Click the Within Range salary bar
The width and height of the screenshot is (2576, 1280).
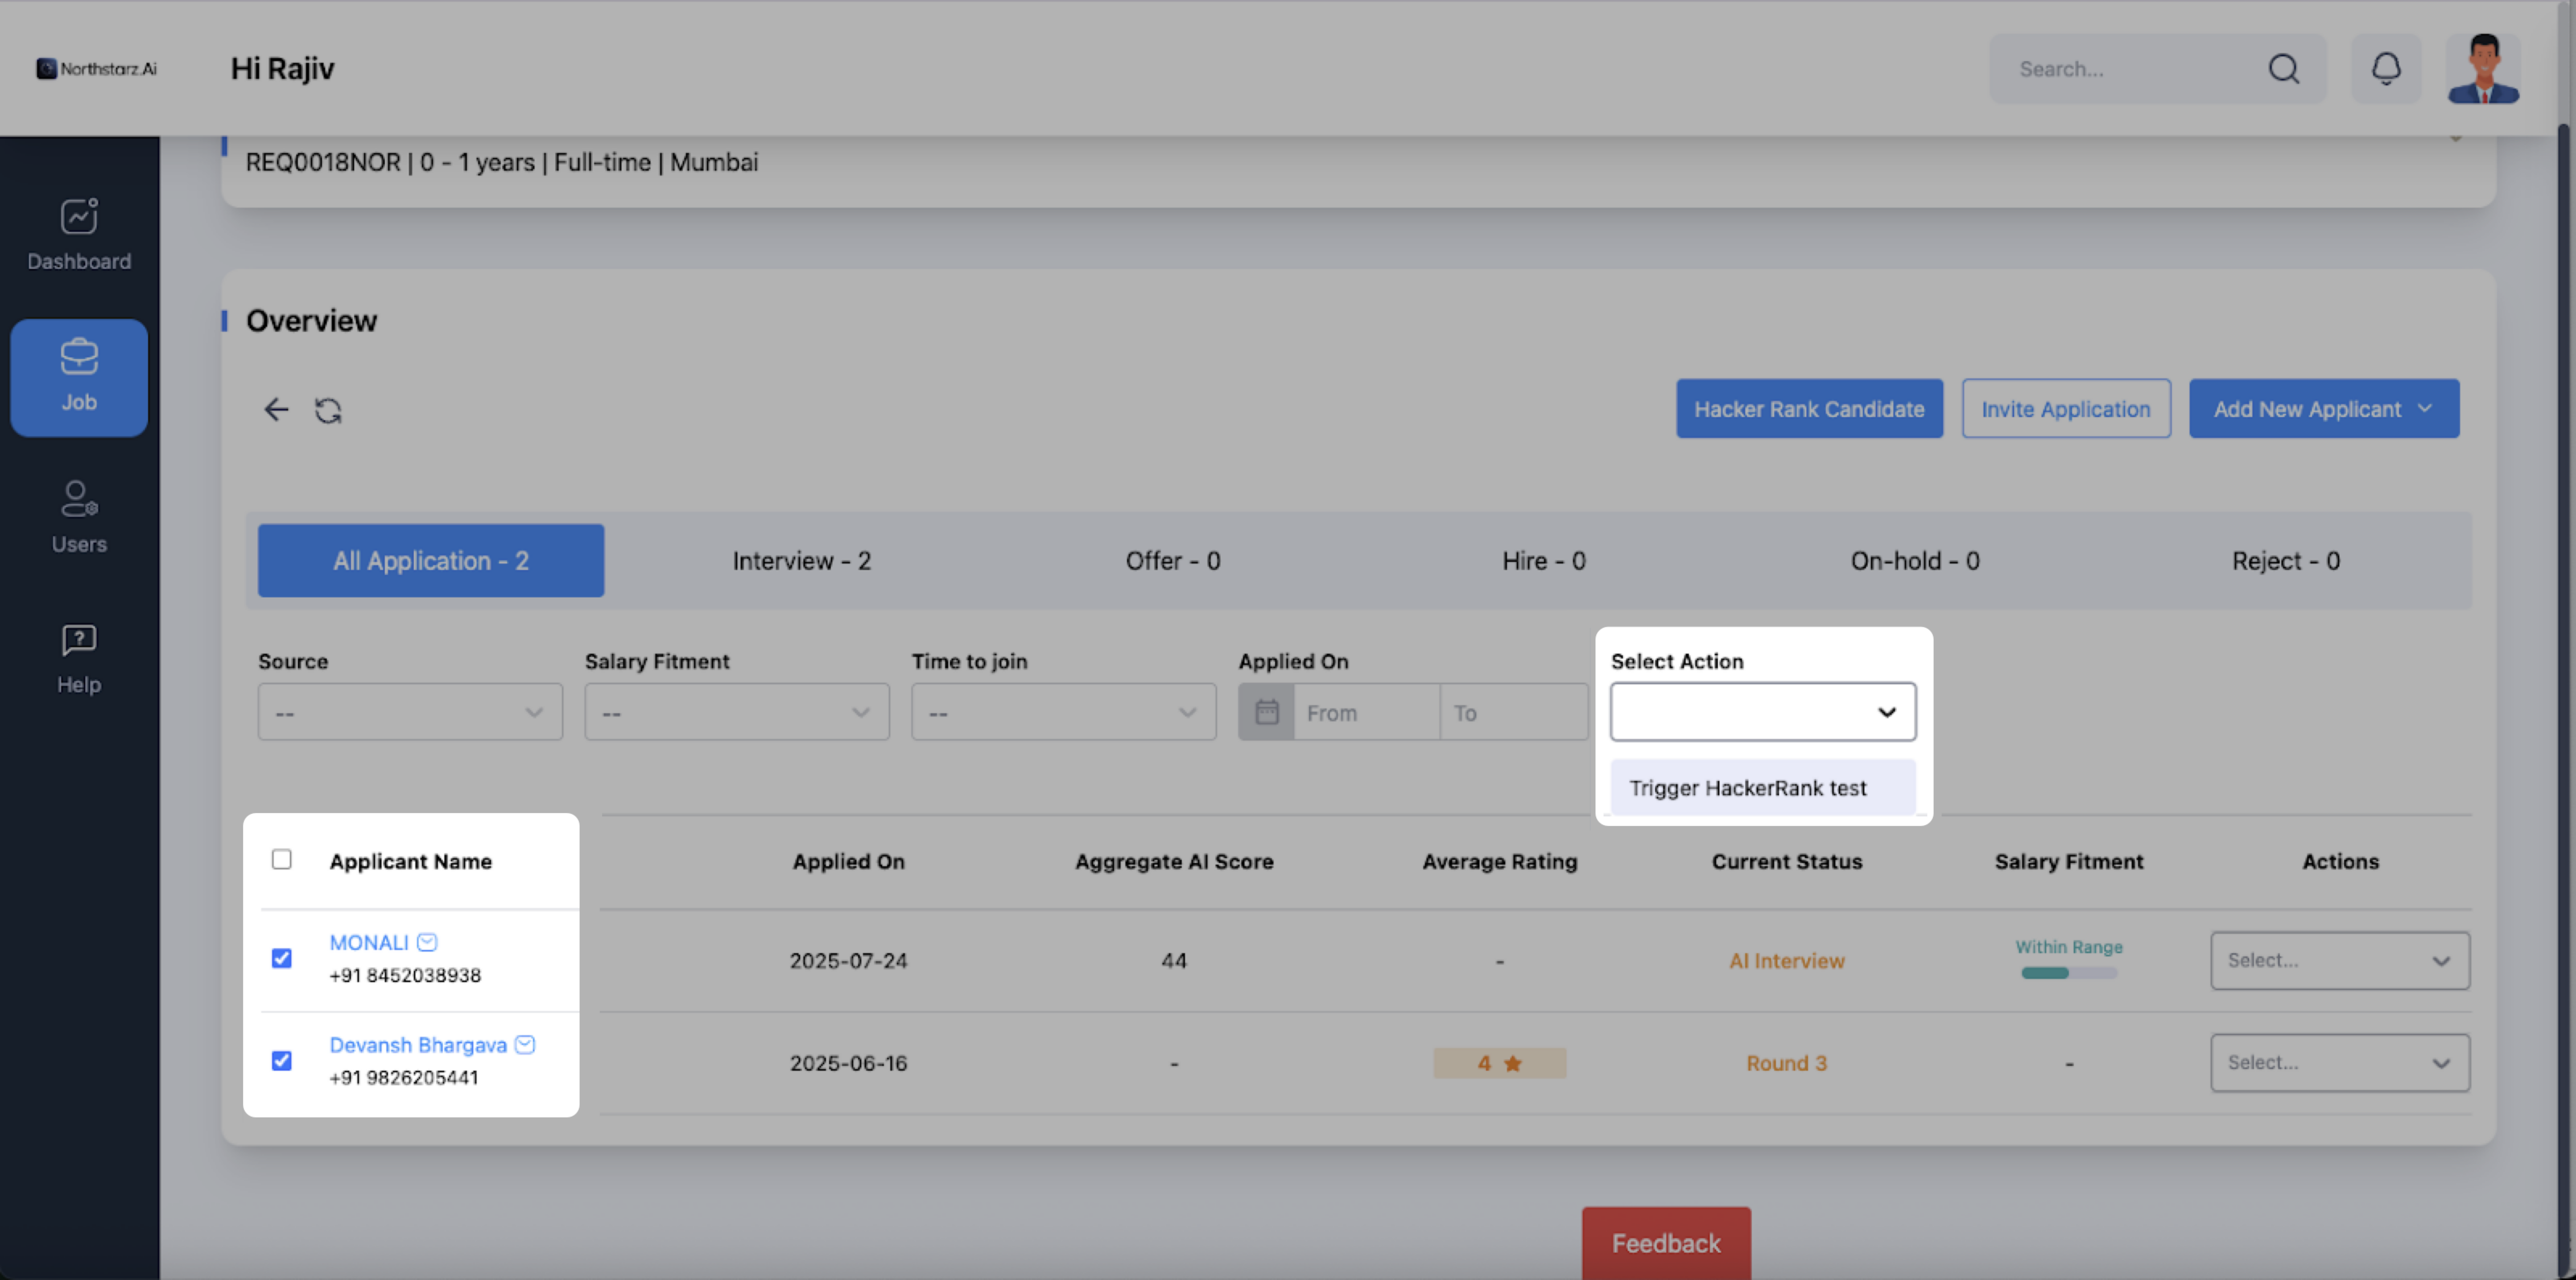2068,972
